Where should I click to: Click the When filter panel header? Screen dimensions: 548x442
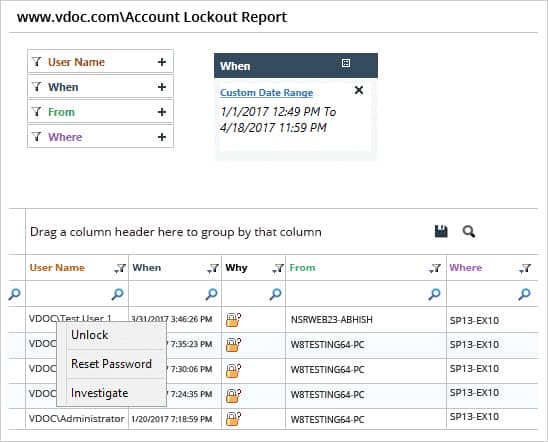click(296, 66)
